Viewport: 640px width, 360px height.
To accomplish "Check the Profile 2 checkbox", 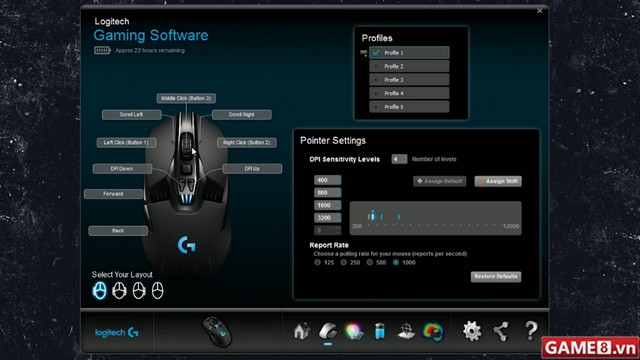I will click(x=376, y=66).
